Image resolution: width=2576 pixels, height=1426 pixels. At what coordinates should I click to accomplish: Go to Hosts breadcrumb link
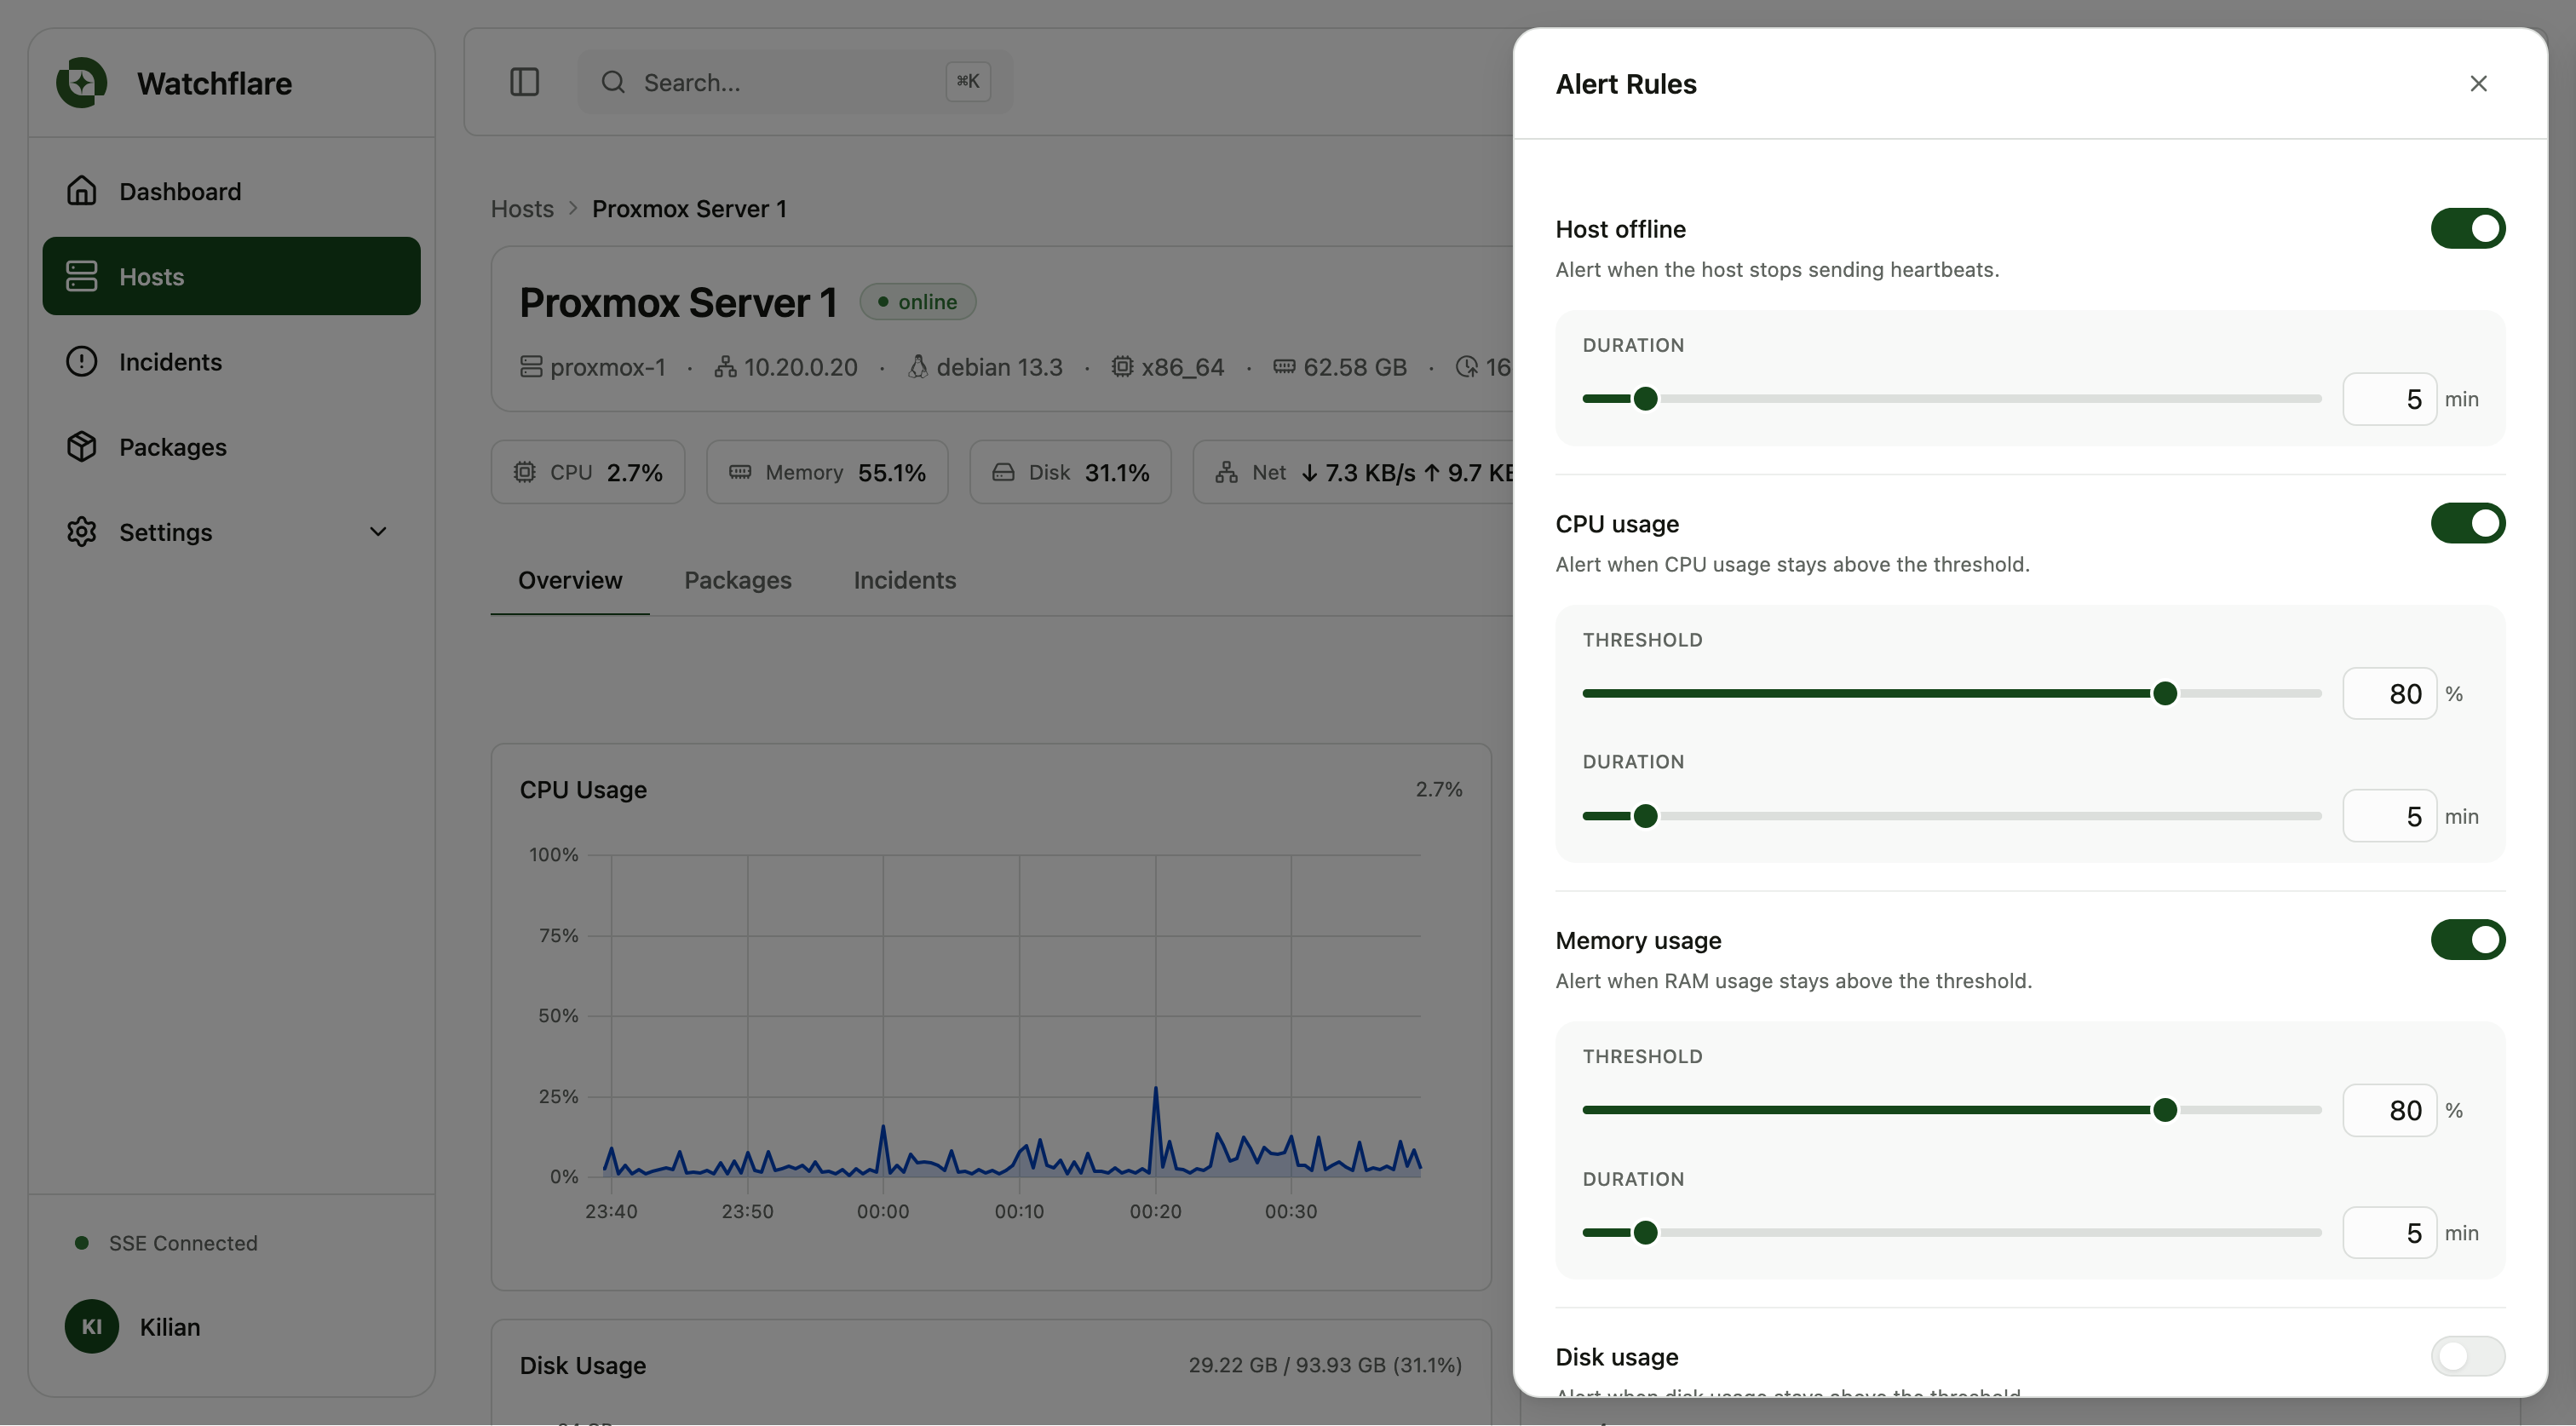[522, 208]
